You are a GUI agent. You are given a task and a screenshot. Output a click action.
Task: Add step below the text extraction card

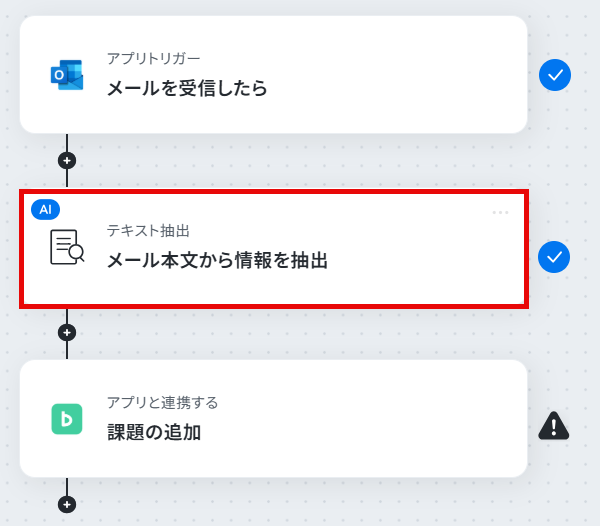pyautogui.click(x=67, y=332)
